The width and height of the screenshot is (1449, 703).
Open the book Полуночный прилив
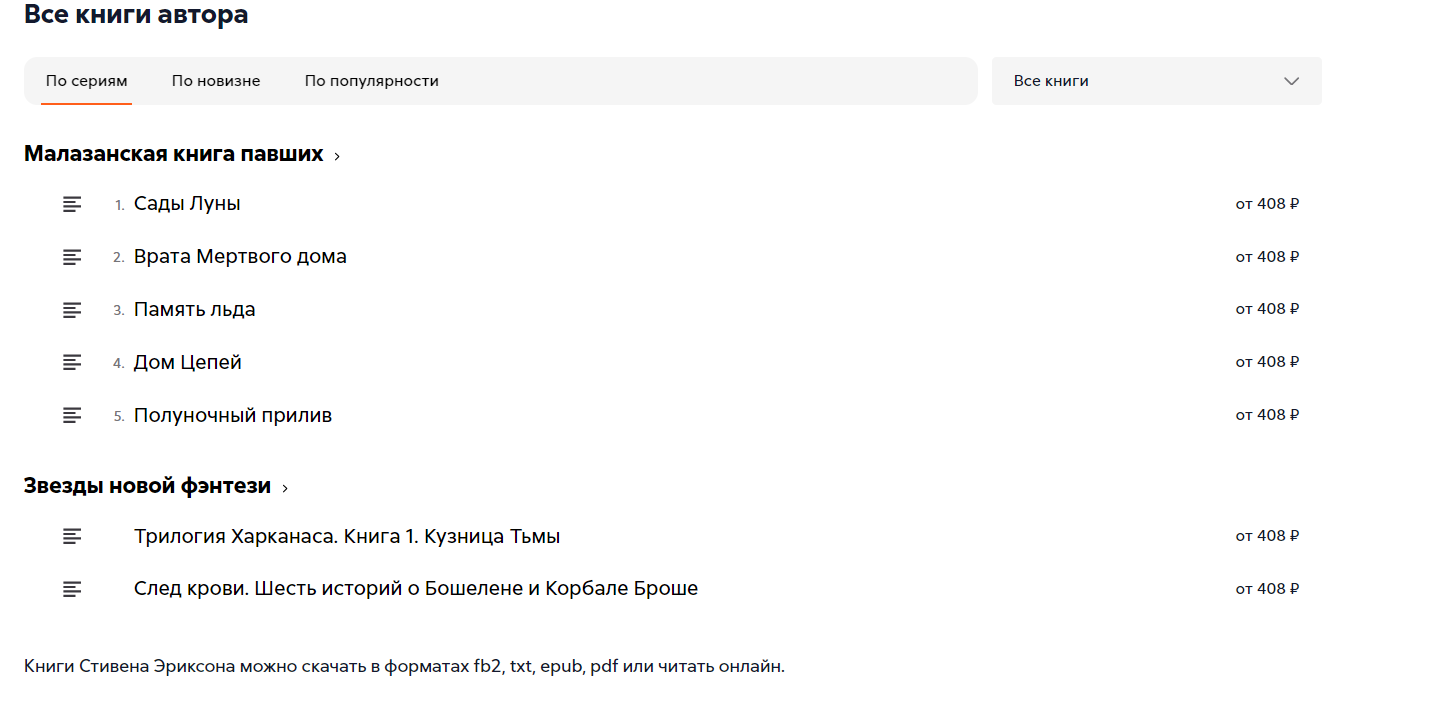pos(233,415)
